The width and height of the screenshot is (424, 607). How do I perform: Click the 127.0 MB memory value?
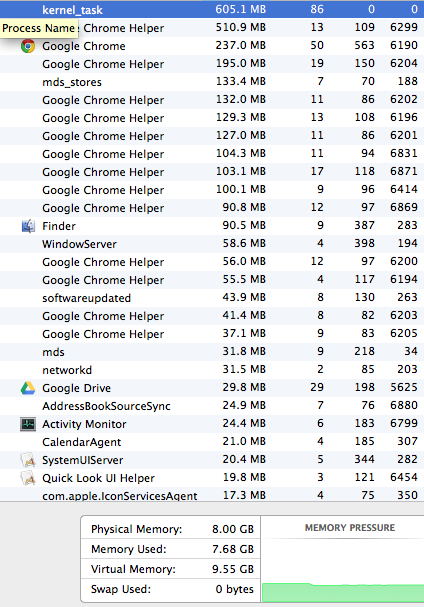click(241, 135)
